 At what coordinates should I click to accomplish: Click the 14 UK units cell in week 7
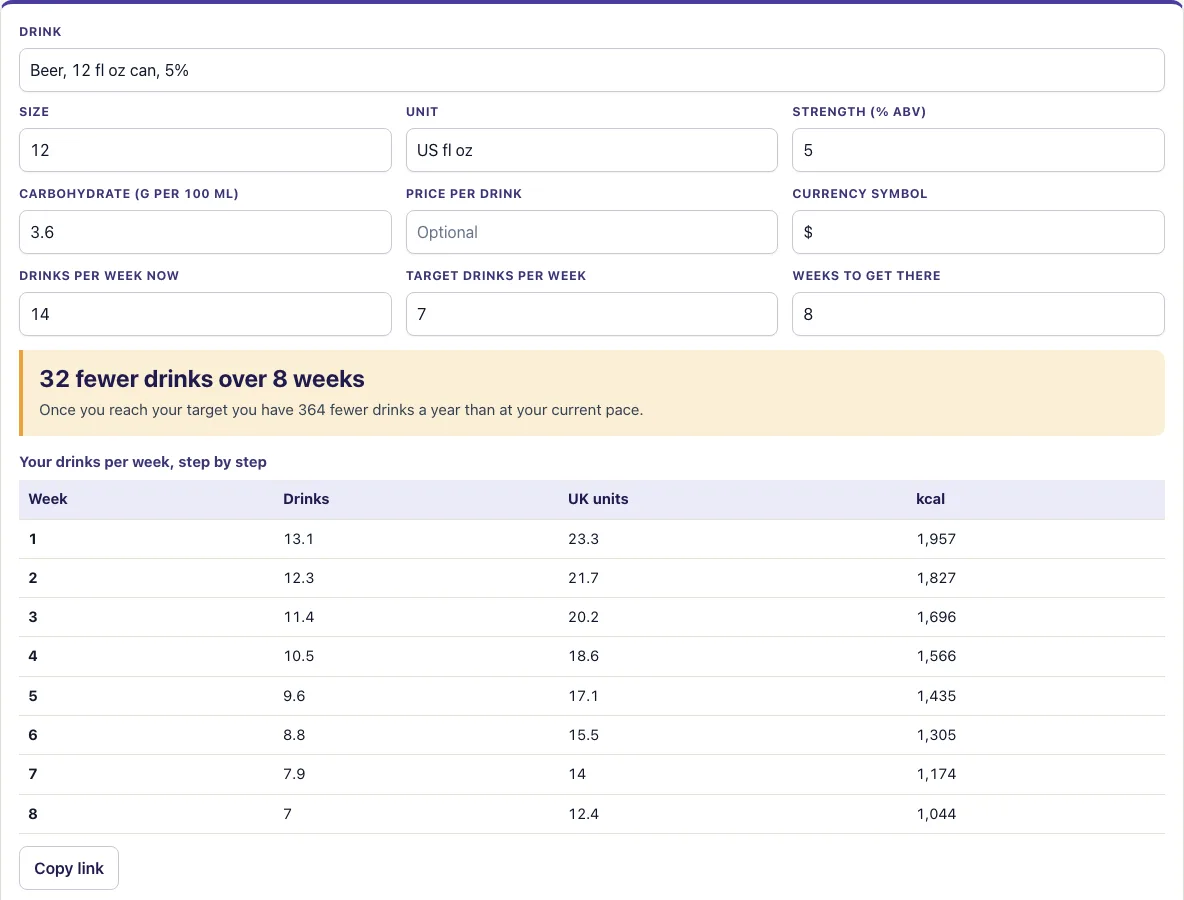click(x=577, y=774)
